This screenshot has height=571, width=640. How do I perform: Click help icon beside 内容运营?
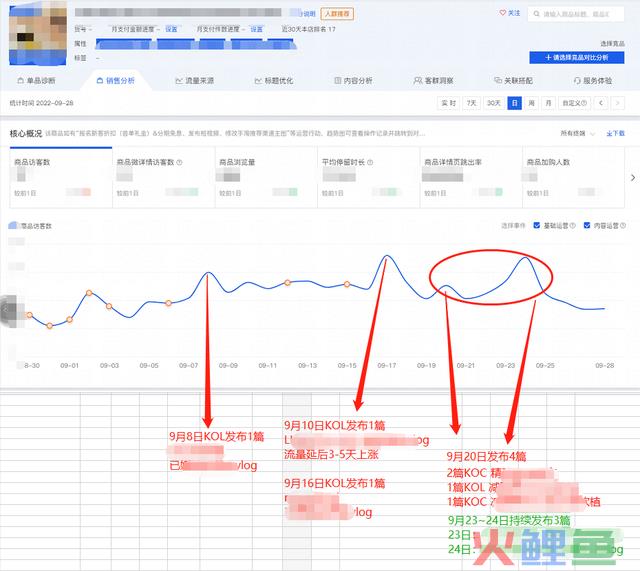click(623, 225)
